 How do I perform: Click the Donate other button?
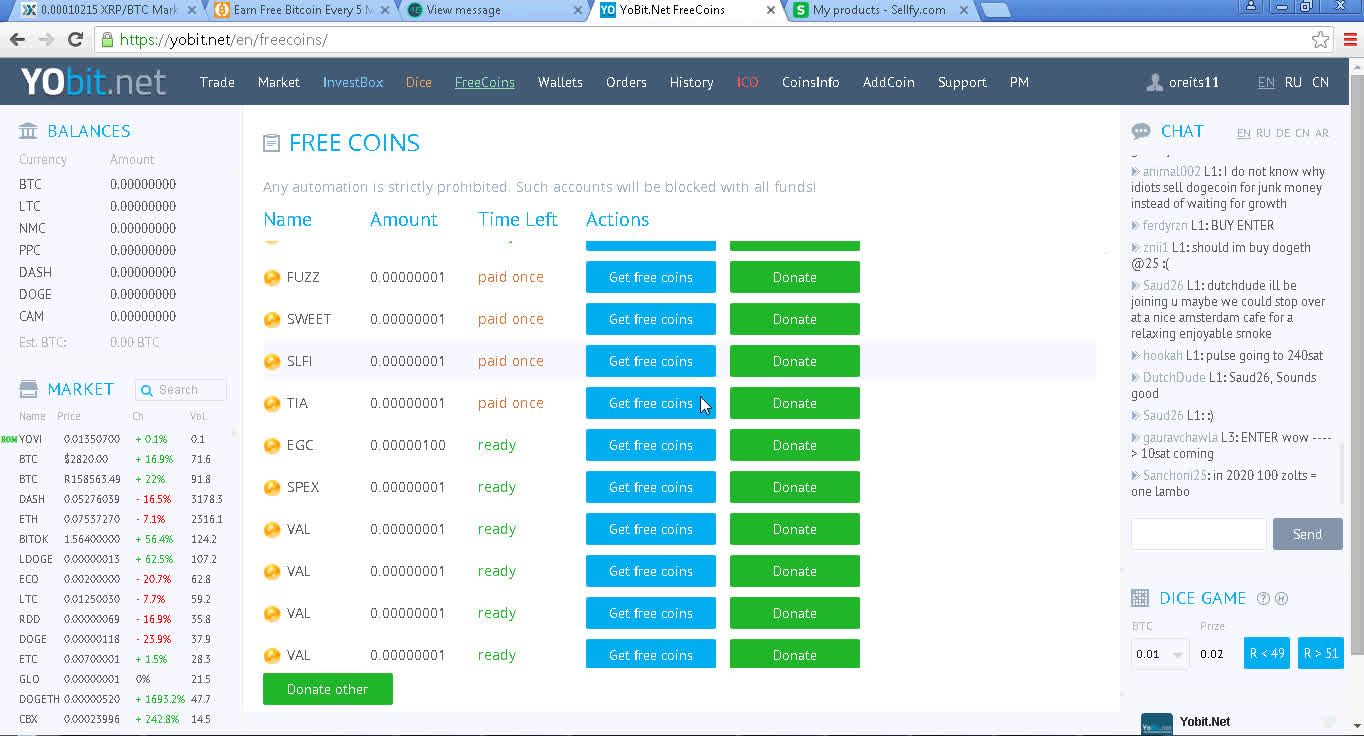click(327, 689)
